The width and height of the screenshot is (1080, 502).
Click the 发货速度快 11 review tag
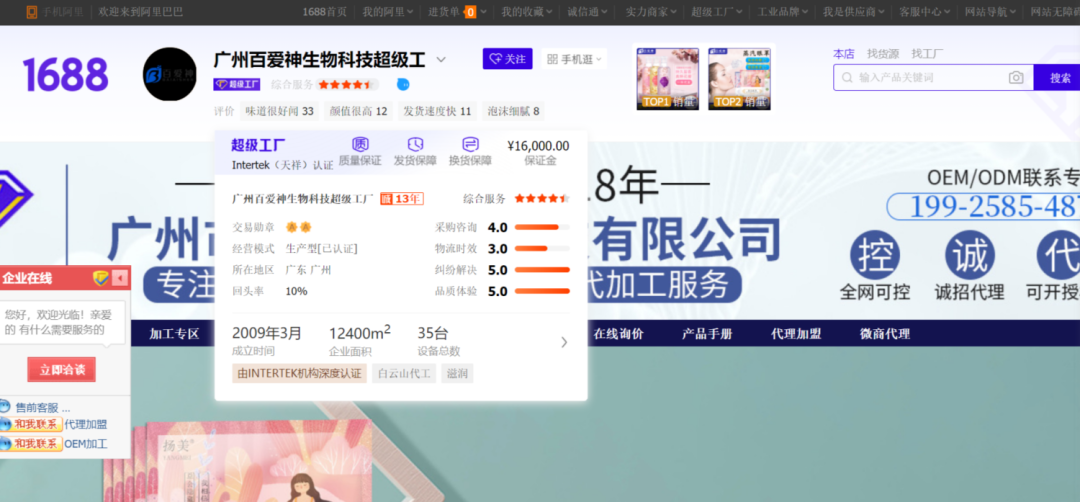click(437, 111)
